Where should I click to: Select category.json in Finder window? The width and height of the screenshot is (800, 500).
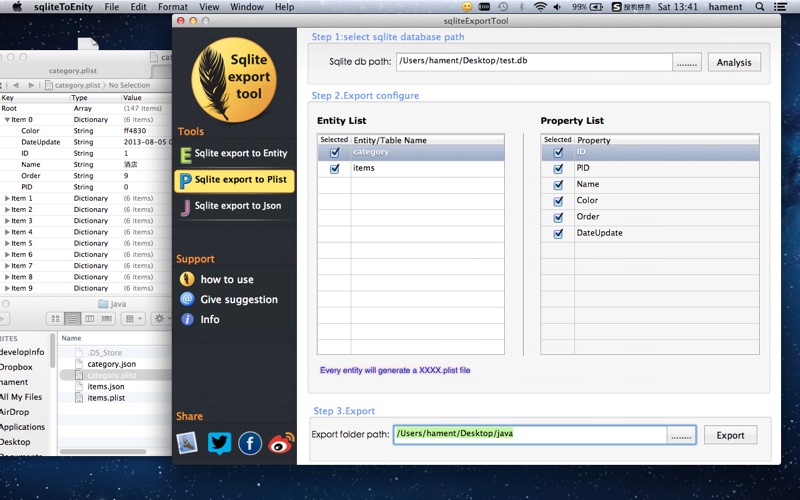[111, 364]
